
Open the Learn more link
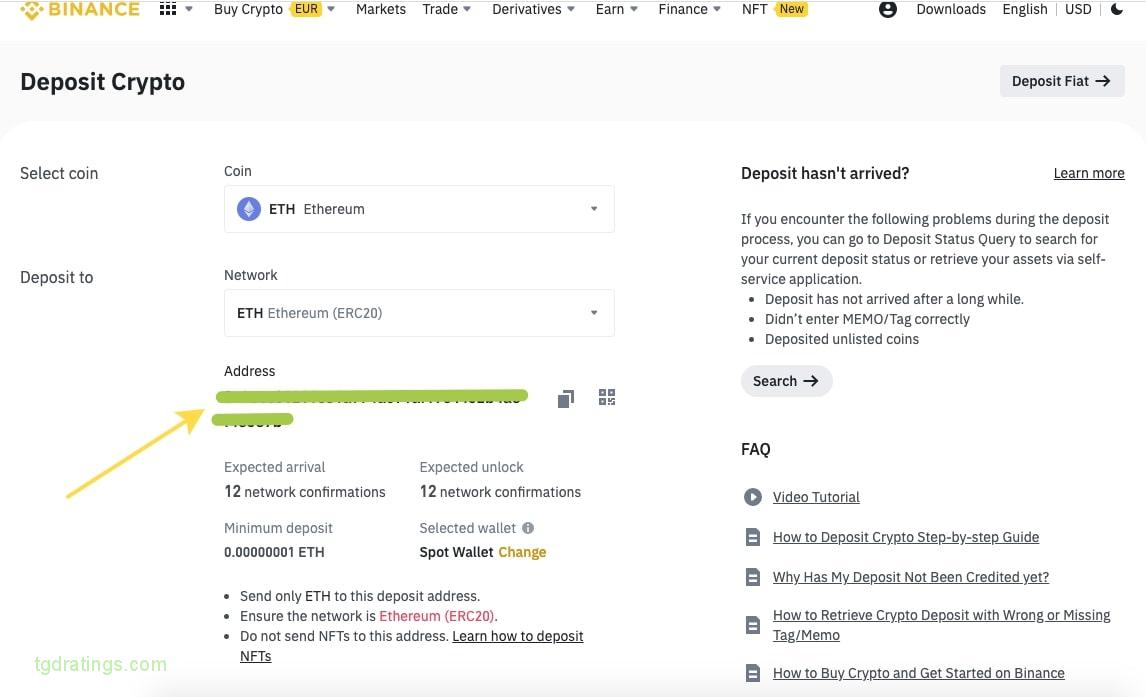pos(1089,173)
